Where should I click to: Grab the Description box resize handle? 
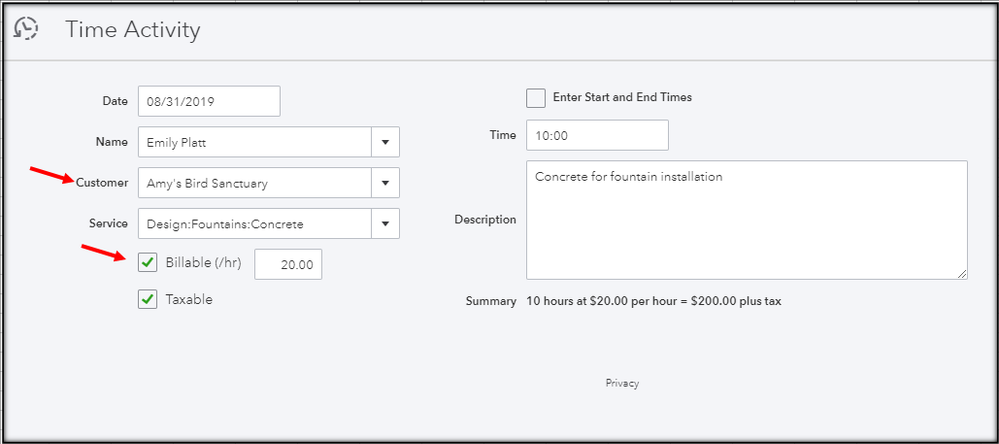point(962,273)
